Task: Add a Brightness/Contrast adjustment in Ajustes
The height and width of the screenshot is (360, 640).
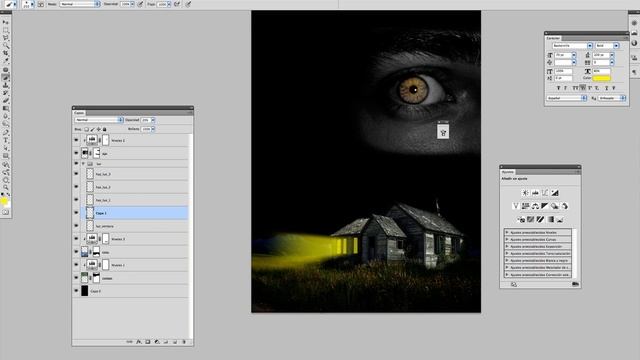Action: [x=525, y=193]
